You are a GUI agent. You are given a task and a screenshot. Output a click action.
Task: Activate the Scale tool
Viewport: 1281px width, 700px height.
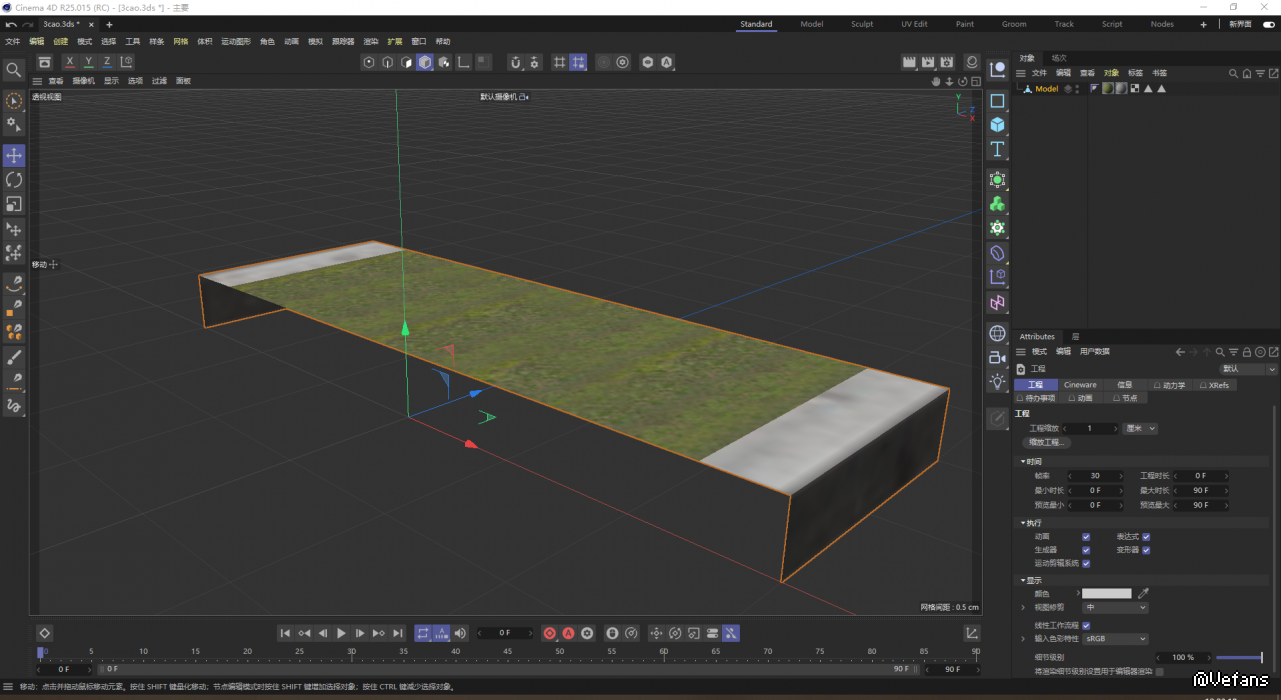(14, 204)
